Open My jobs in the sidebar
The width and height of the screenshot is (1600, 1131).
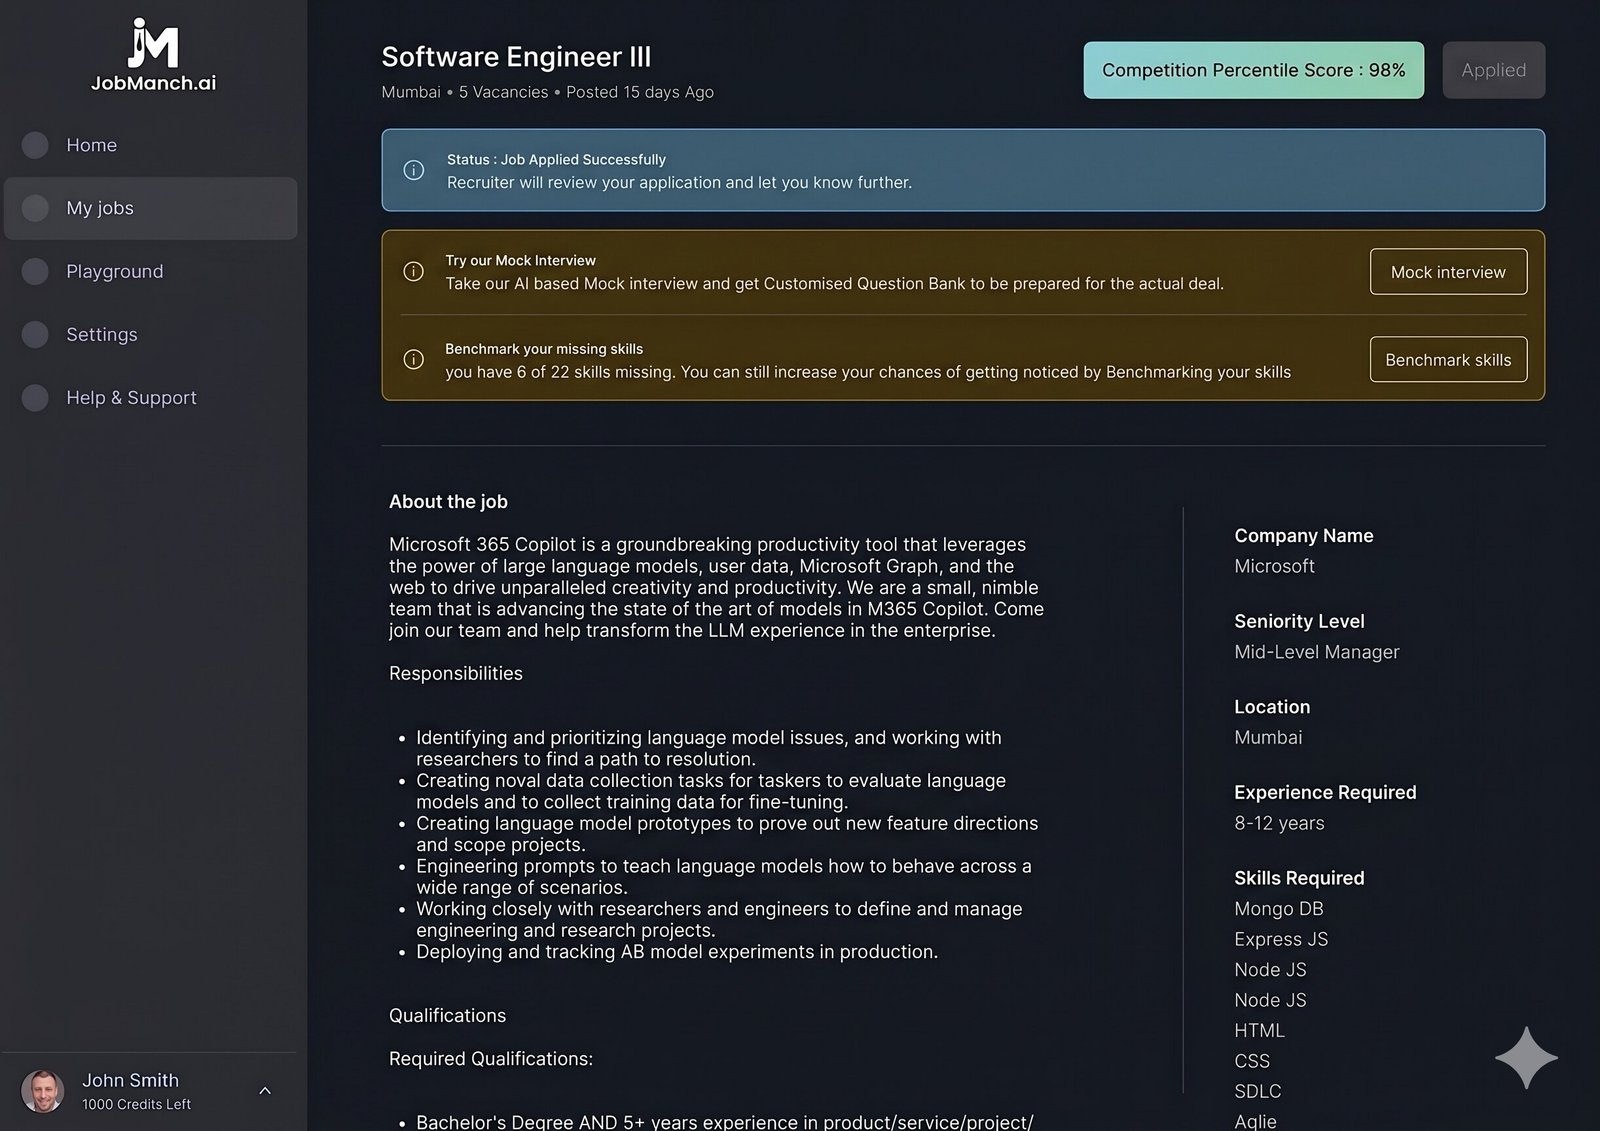pos(151,208)
